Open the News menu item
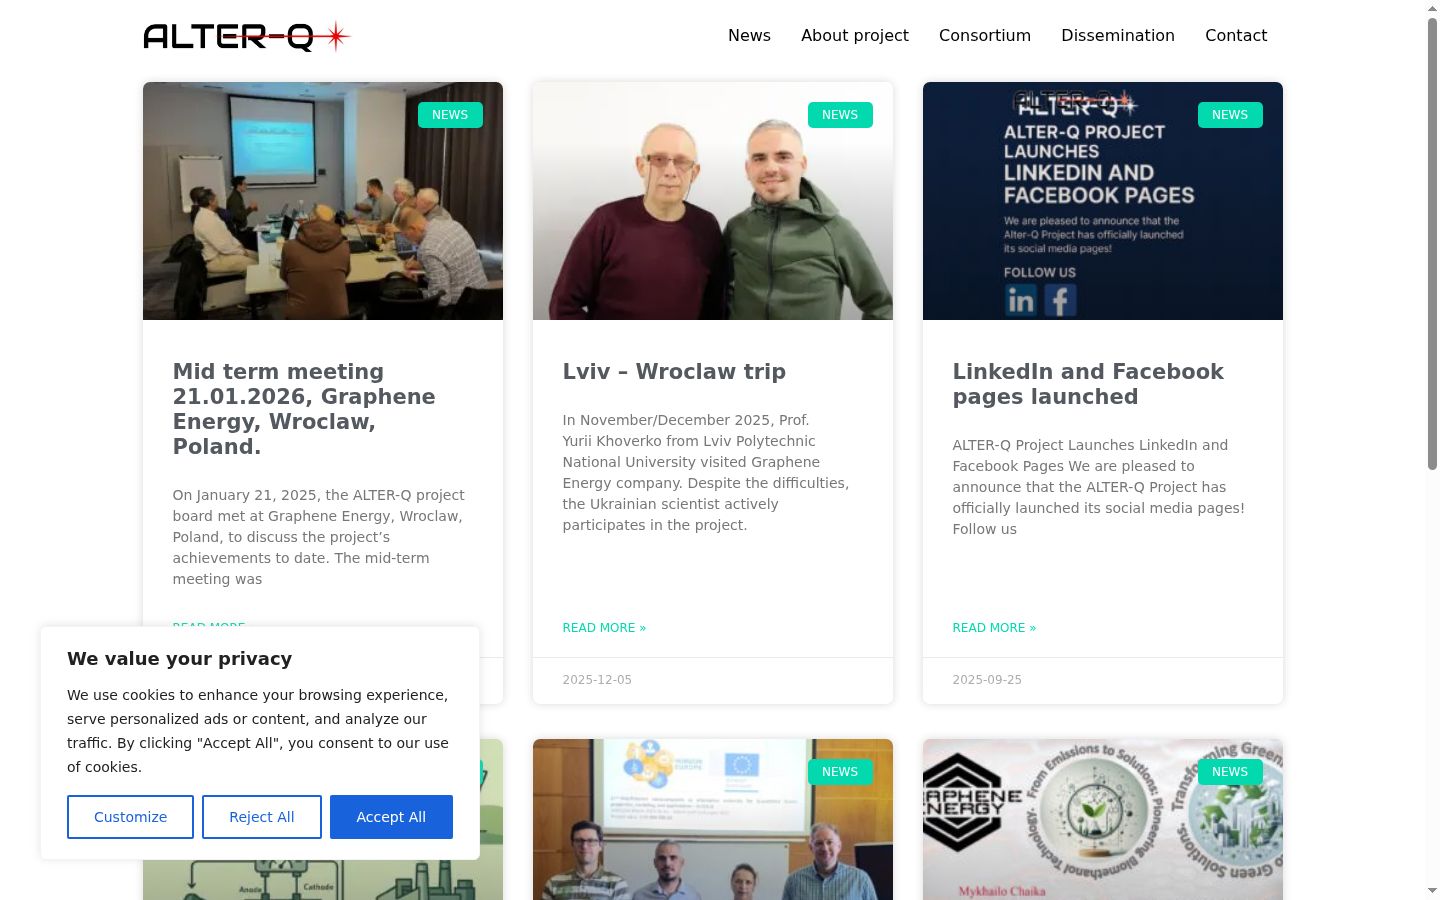Screen dimensions: 1440x900 tap(749, 35)
